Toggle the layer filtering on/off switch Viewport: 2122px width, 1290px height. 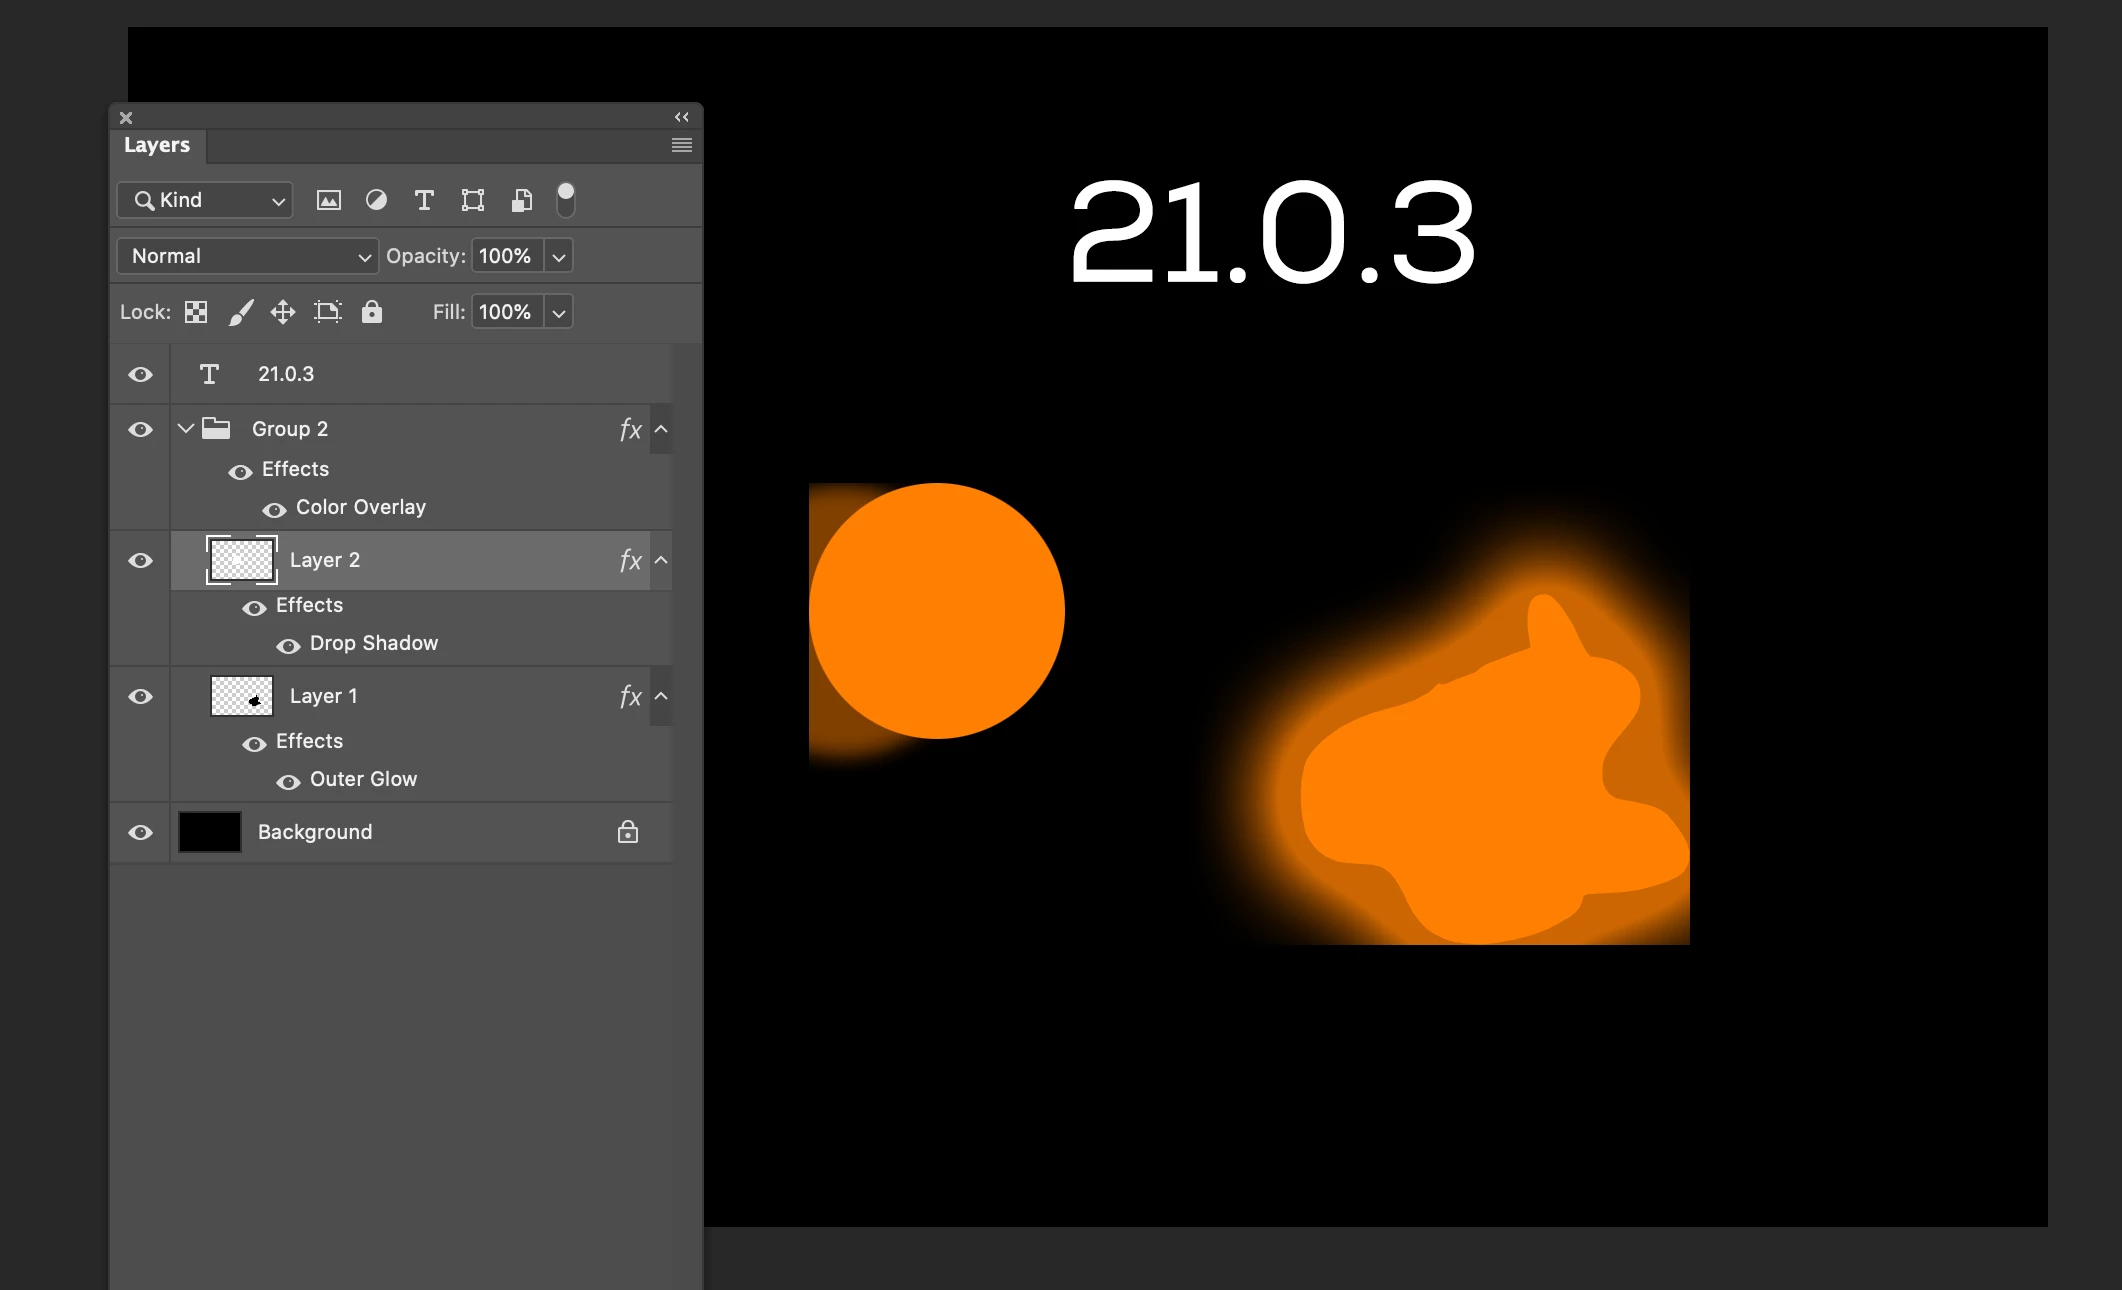(x=565, y=199)
